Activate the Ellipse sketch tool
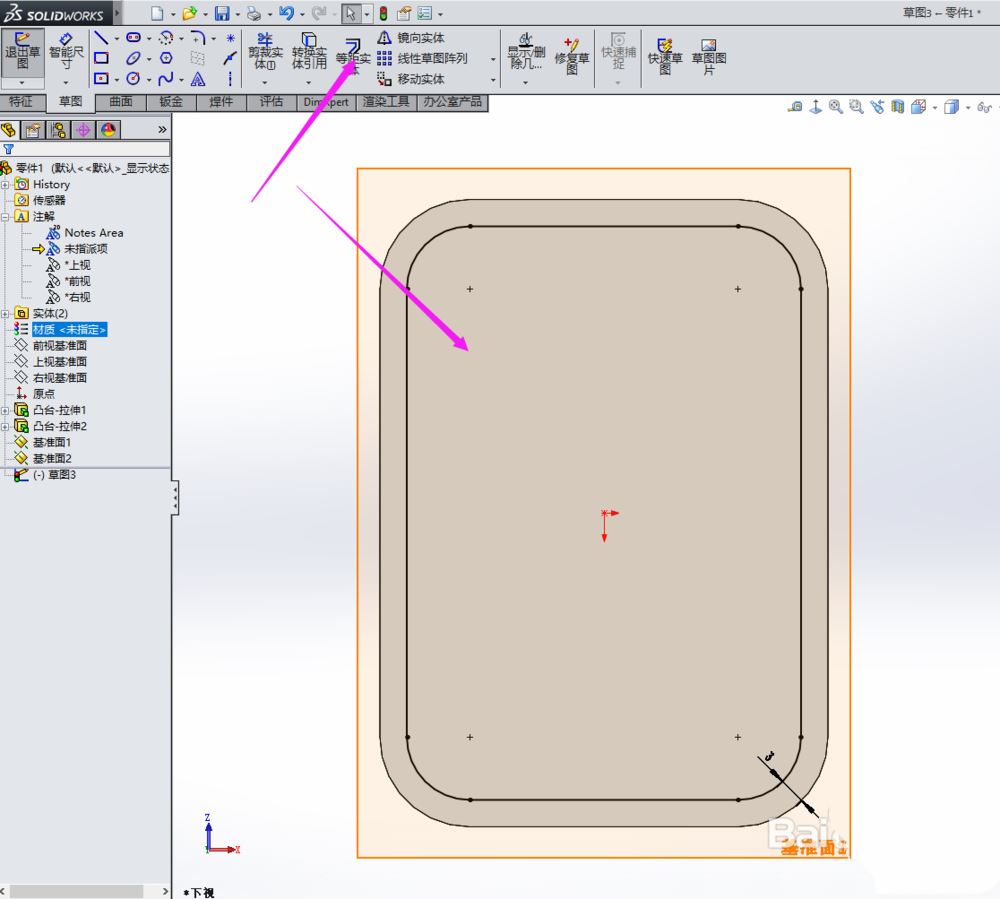This screenshot has height=899, width=1000. pyautogui.click(x=133, y=58)
